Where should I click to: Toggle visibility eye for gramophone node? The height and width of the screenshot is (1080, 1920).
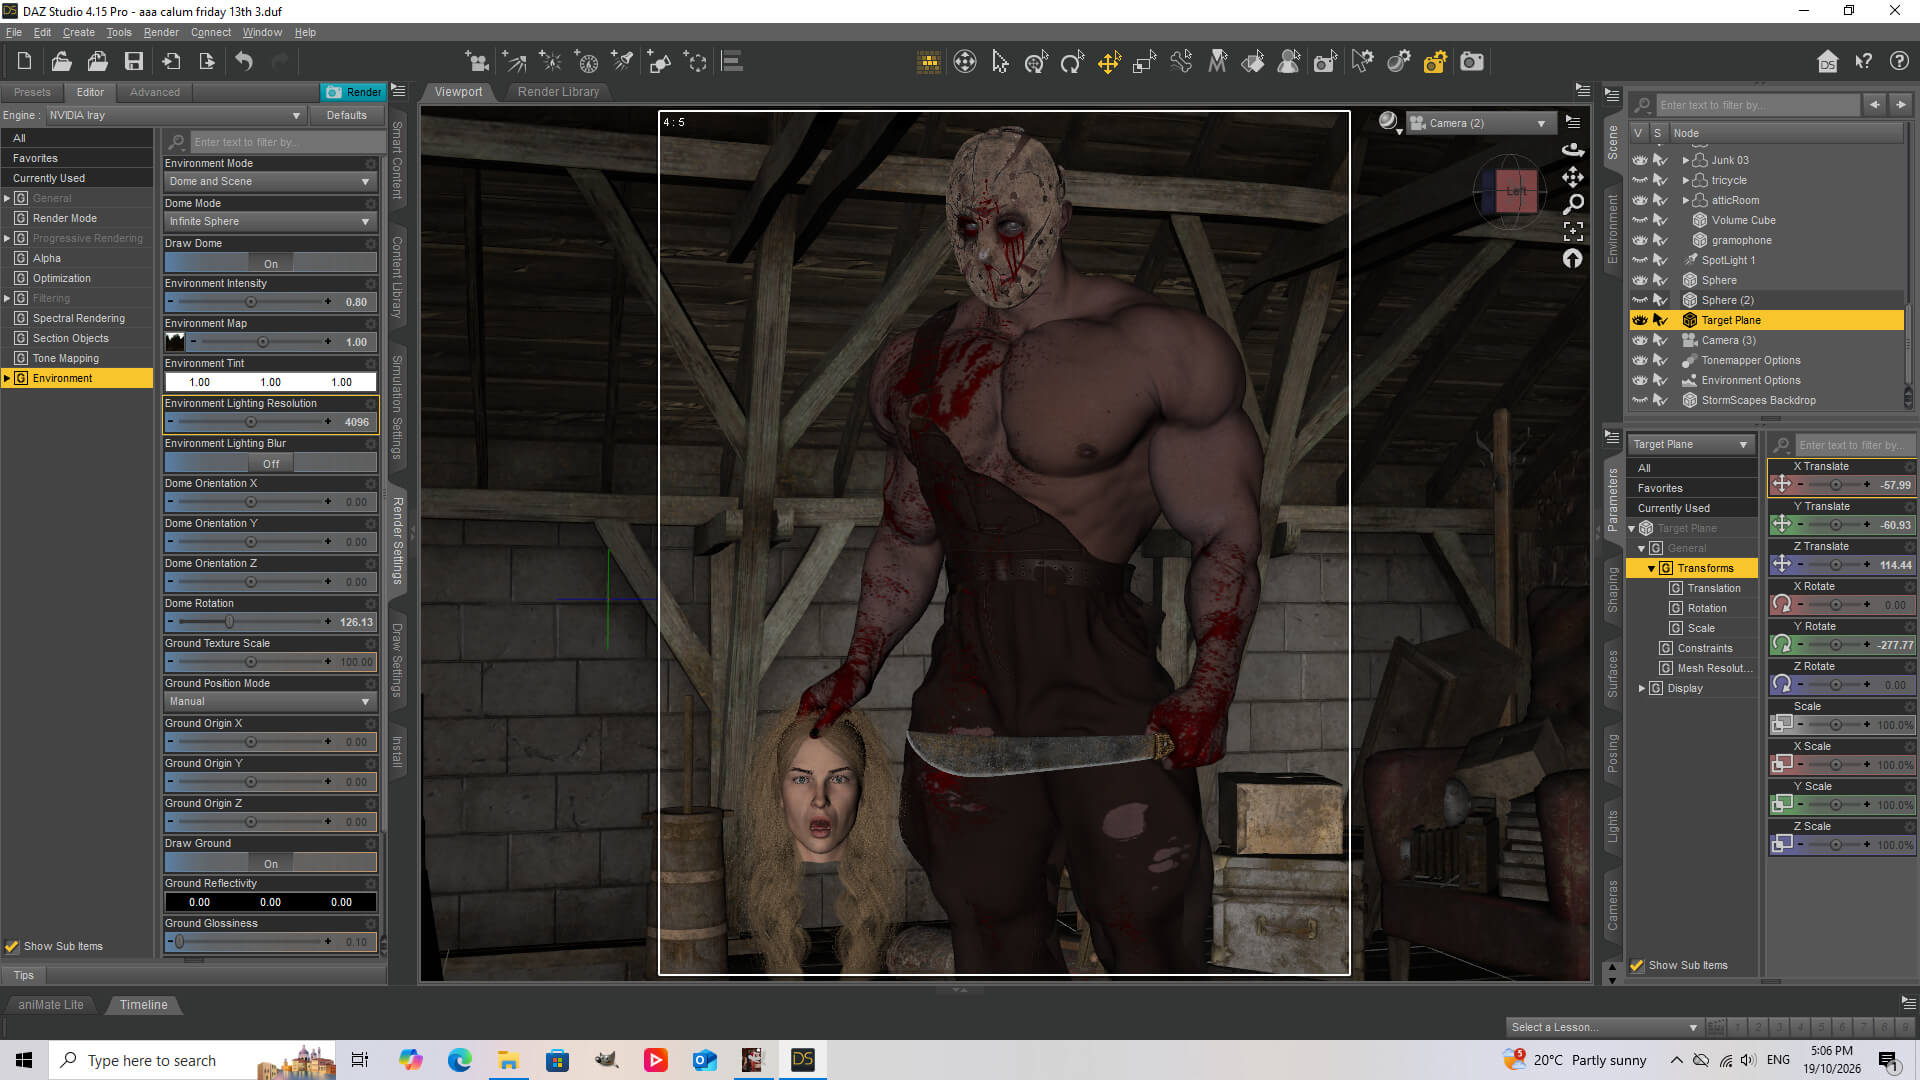coord(1640,240)
